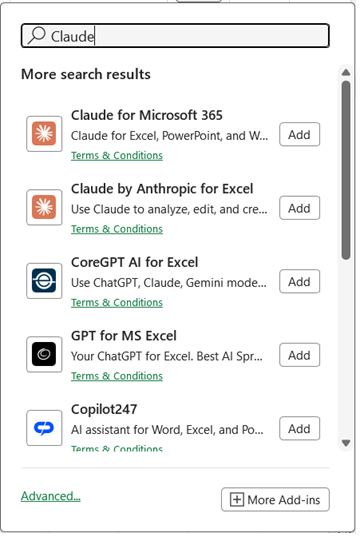This screenshot has height=539, width=362.
Task: Click description 'AI assistant for Word, Excel, and Po...'
Action: tap(167, 430)
